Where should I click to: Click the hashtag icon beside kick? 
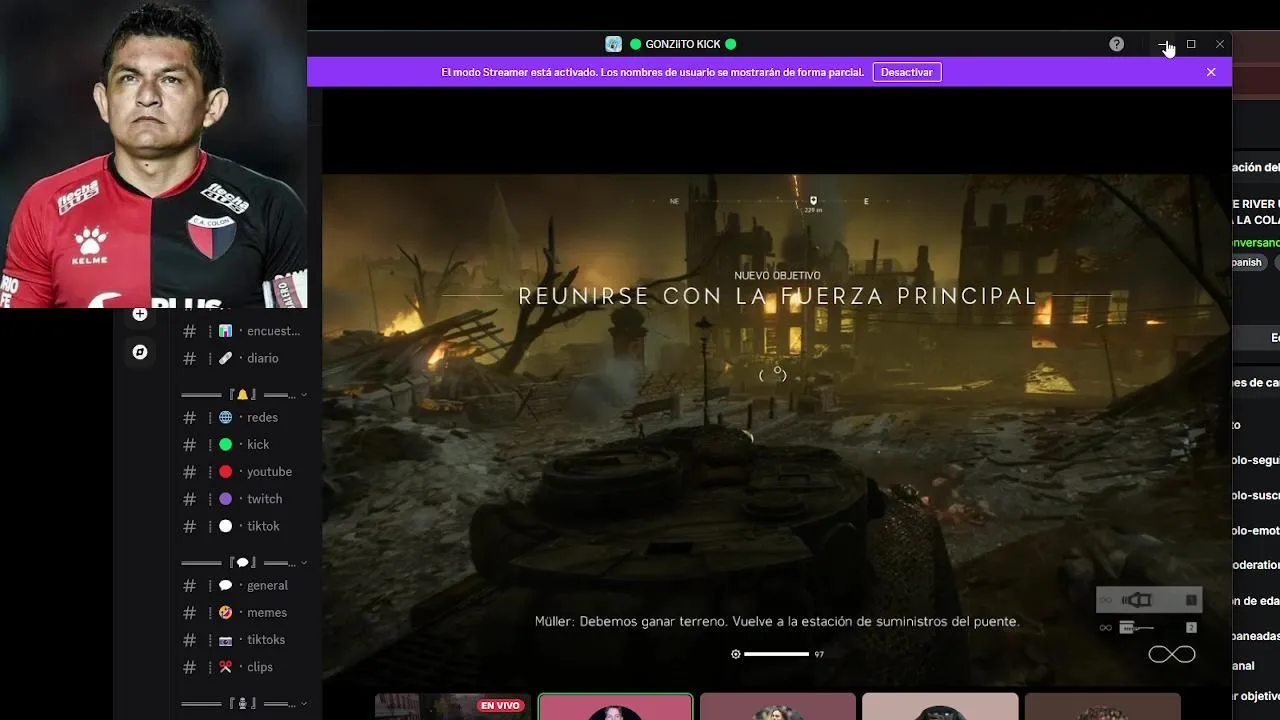189,444
